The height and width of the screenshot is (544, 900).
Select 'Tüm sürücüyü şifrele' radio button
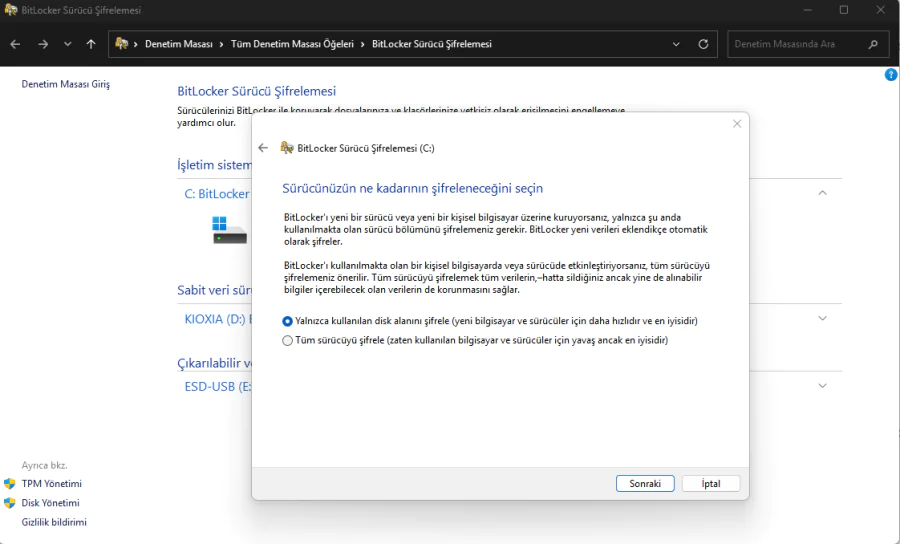288,340
